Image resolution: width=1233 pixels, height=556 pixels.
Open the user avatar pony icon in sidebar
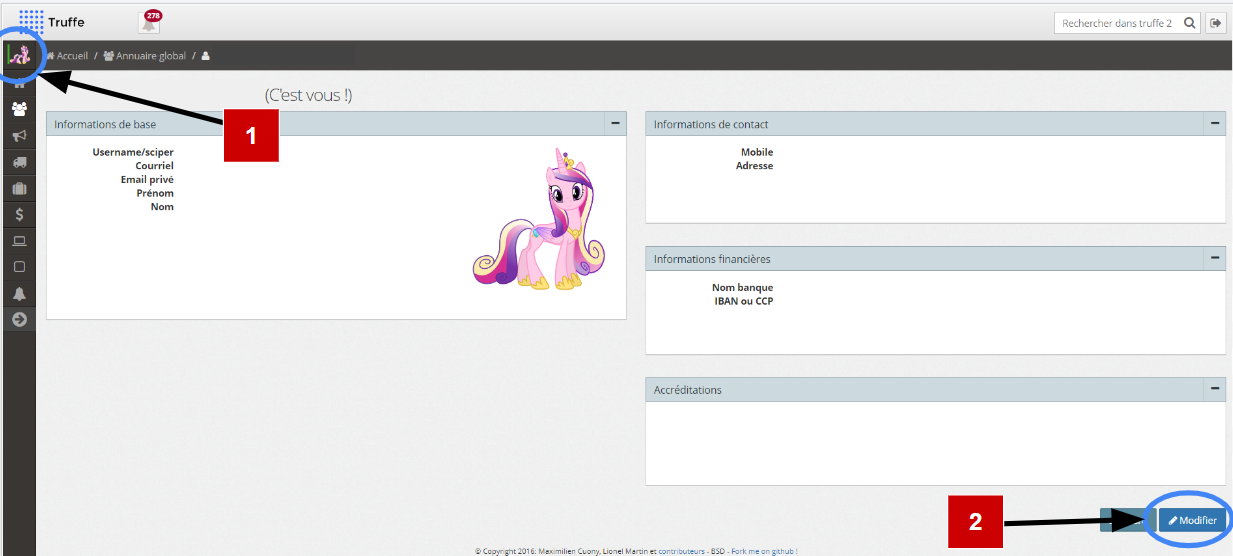(x=19, y=55)
